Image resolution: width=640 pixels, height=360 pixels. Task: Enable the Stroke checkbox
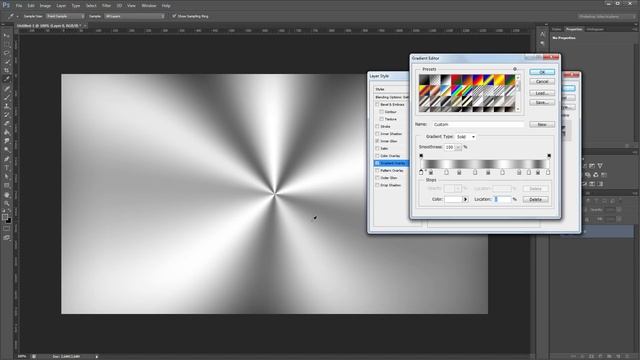click(377, 127)
